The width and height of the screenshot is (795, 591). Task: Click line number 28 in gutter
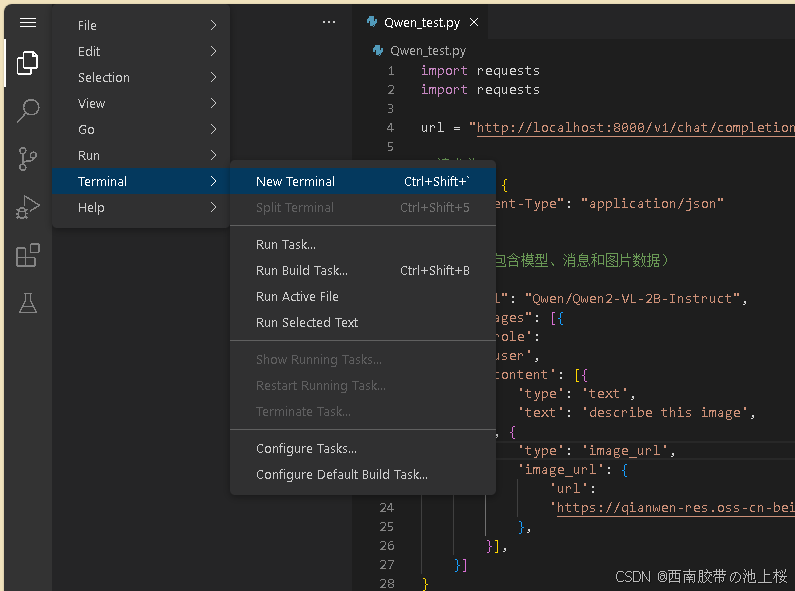coord(387,584)
